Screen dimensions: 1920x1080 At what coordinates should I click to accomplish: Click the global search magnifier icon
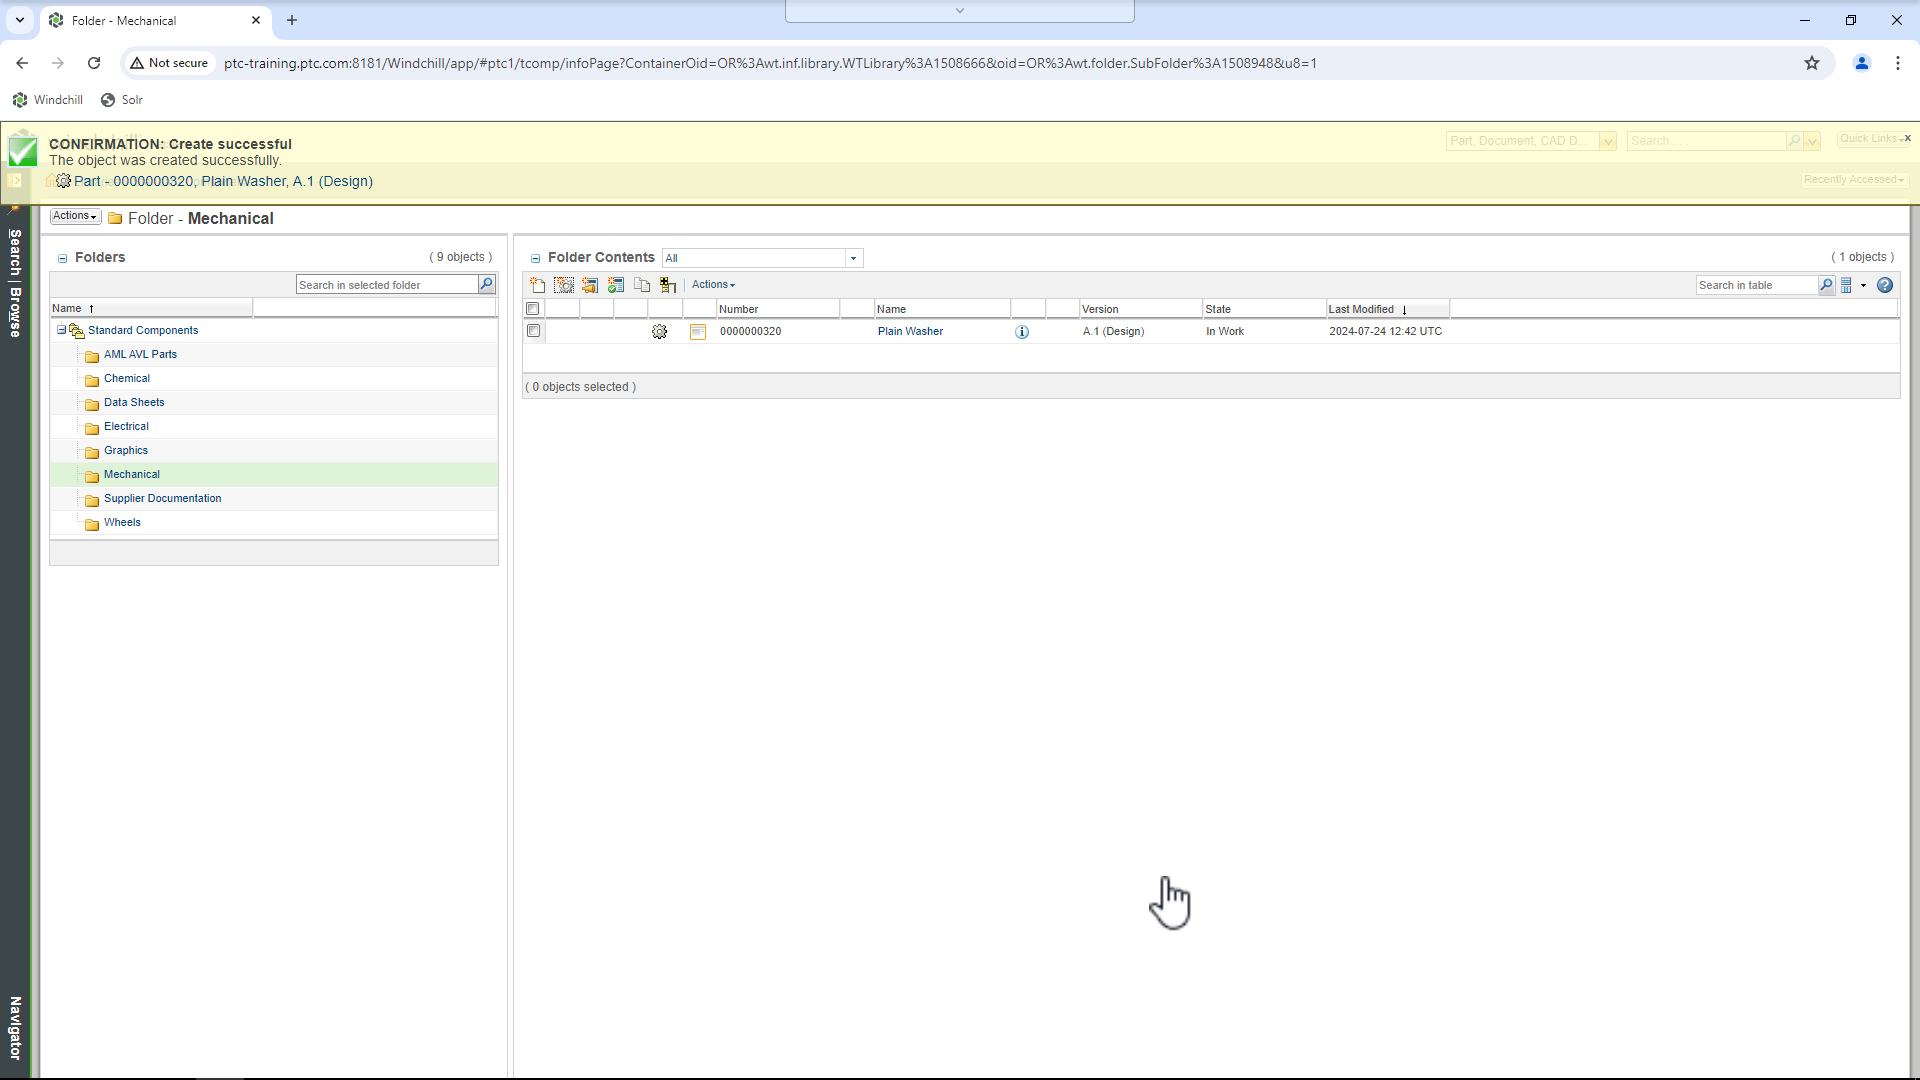pos(1794,141)
